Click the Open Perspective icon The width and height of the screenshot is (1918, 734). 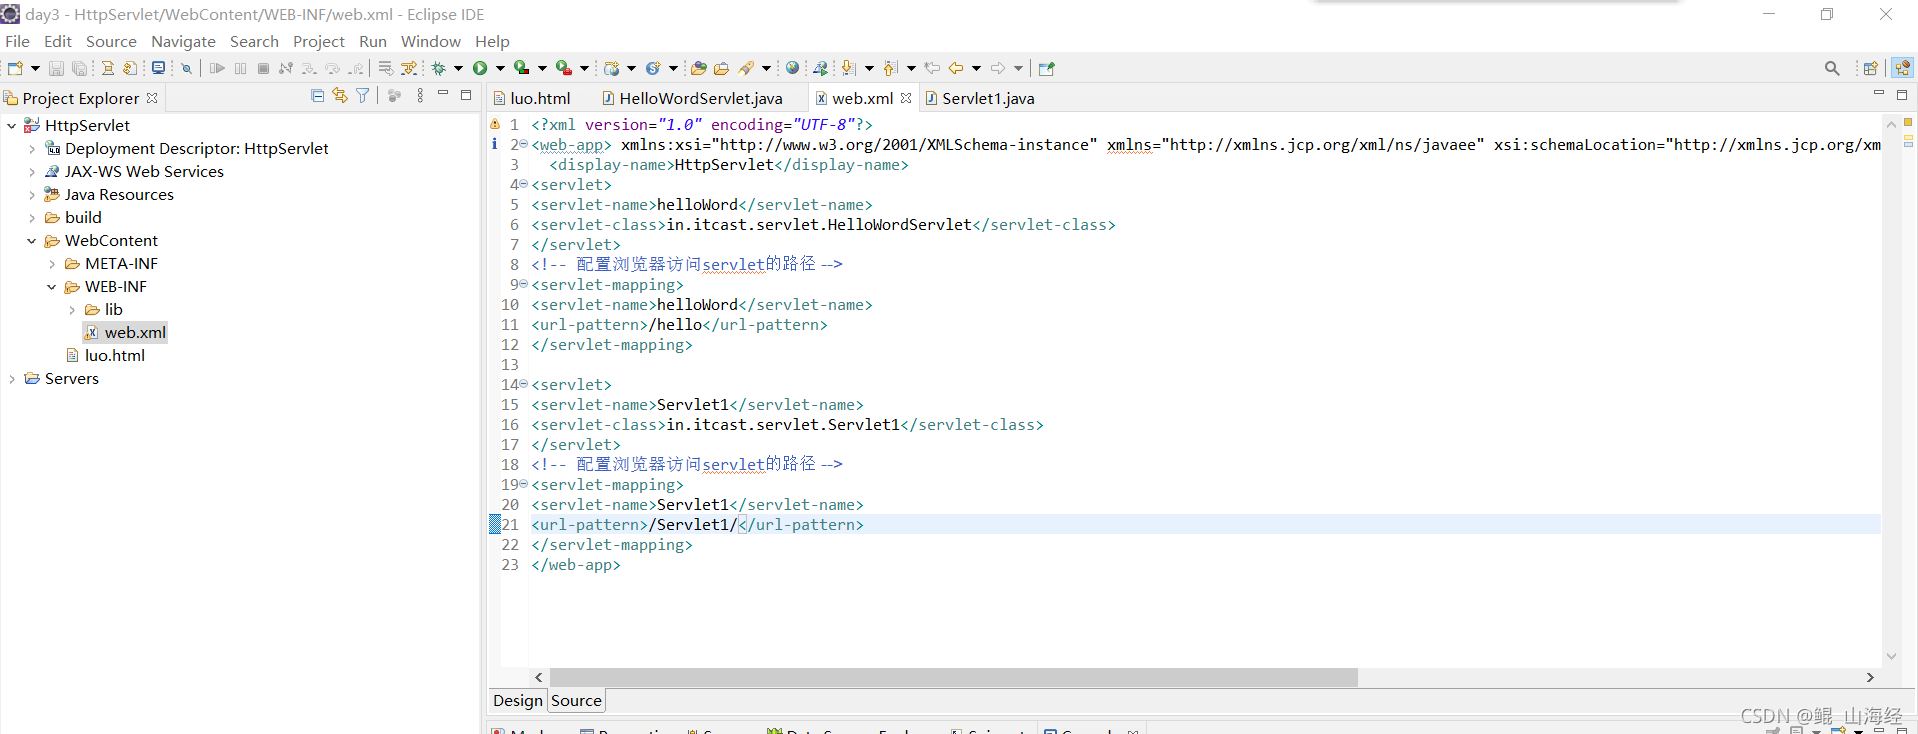(1870, 68)
